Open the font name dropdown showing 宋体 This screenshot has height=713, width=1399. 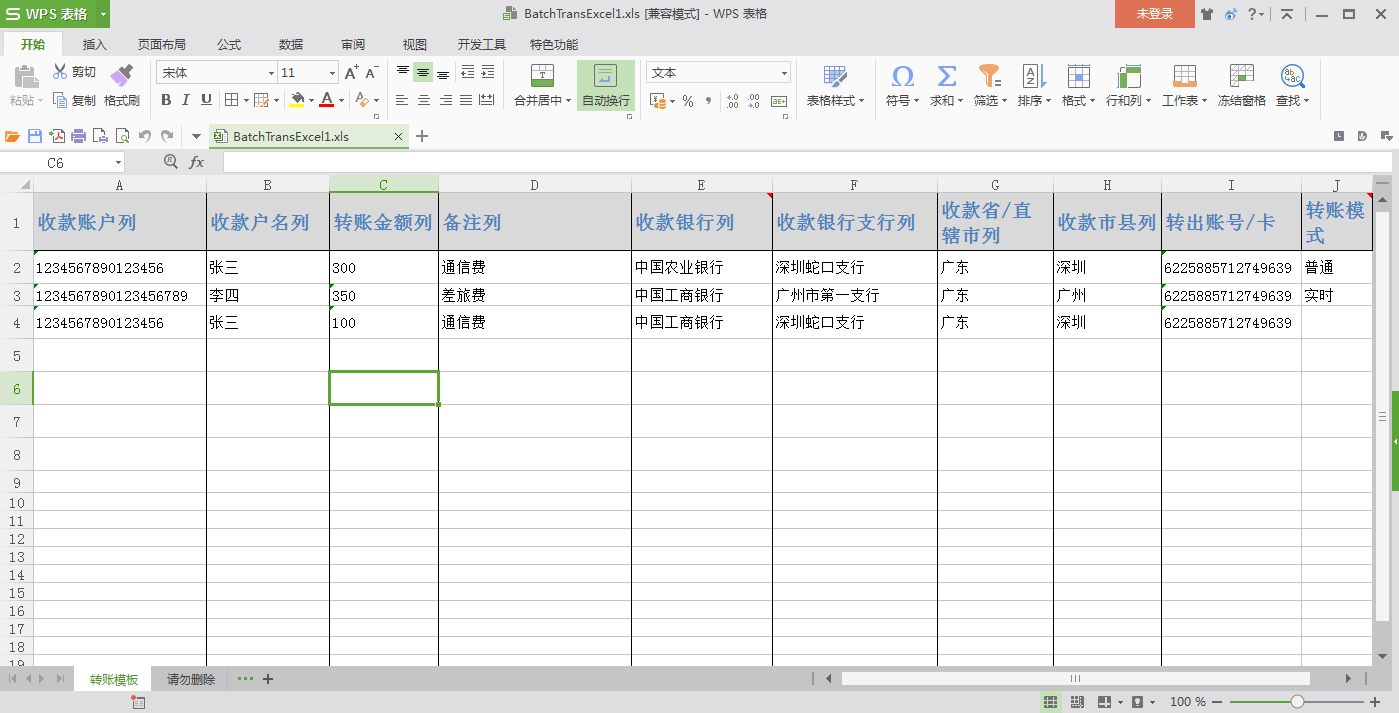tap(271, 73)
